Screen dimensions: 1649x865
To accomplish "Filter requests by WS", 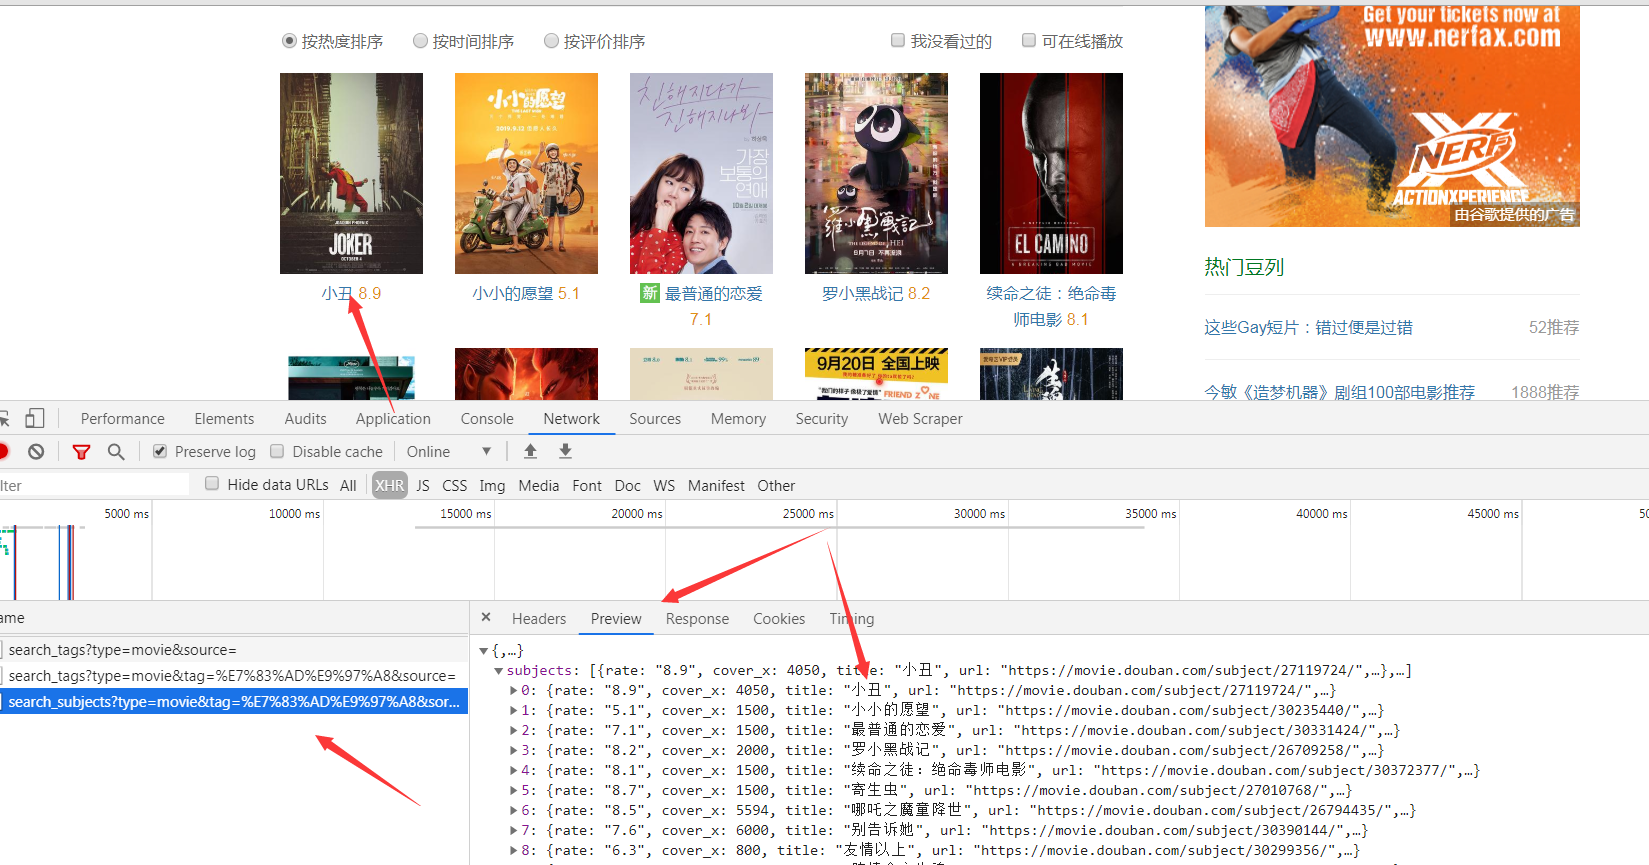I will [x=664, y=485].
